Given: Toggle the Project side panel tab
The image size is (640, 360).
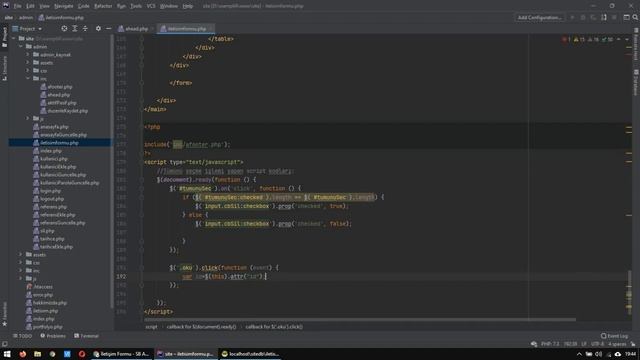Looking at the screenshot, I should (4, 37).
